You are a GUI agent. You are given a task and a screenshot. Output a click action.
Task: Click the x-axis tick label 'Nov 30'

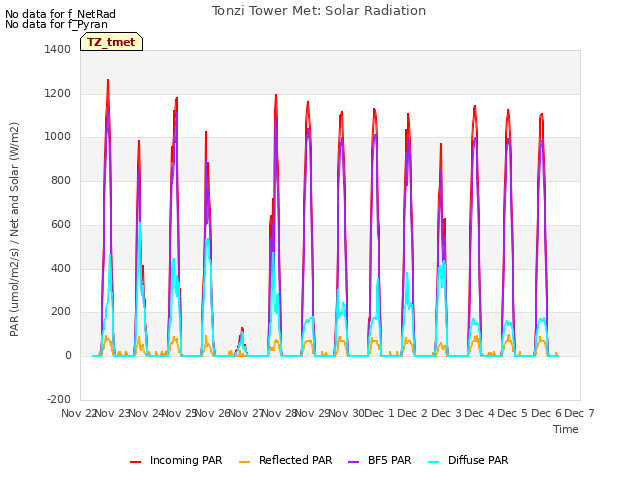(346, 413)
